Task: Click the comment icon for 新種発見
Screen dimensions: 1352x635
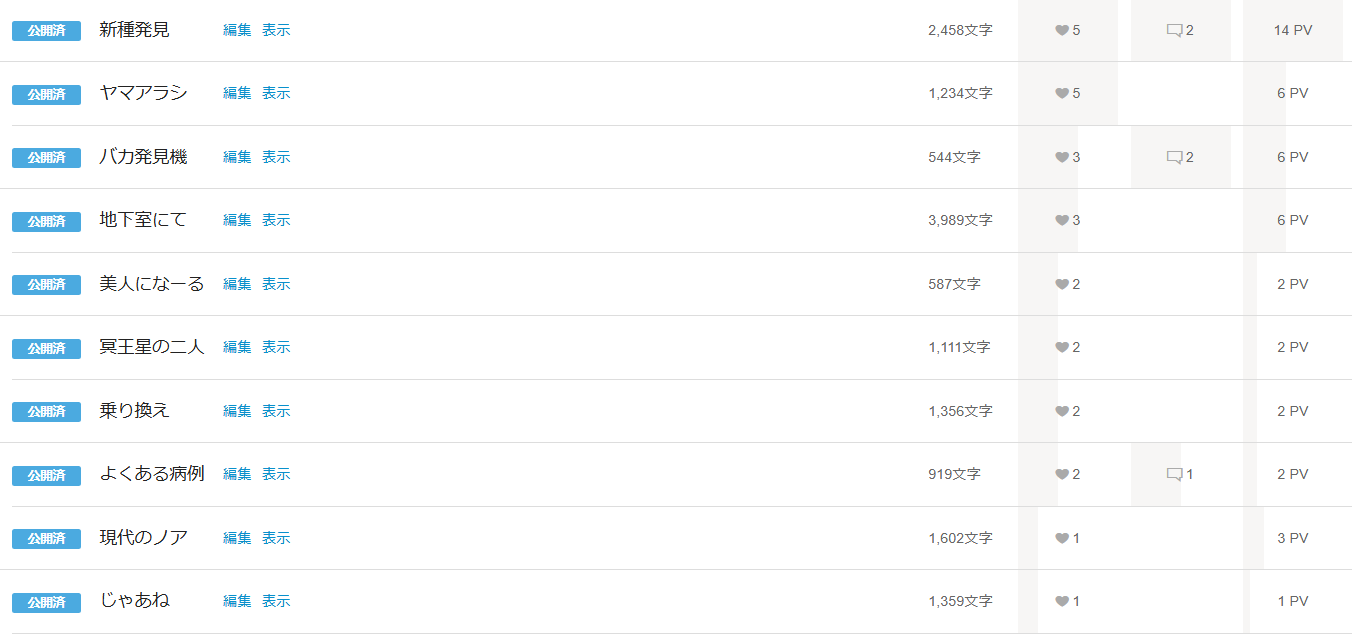Action: (x=1174, y=30)
